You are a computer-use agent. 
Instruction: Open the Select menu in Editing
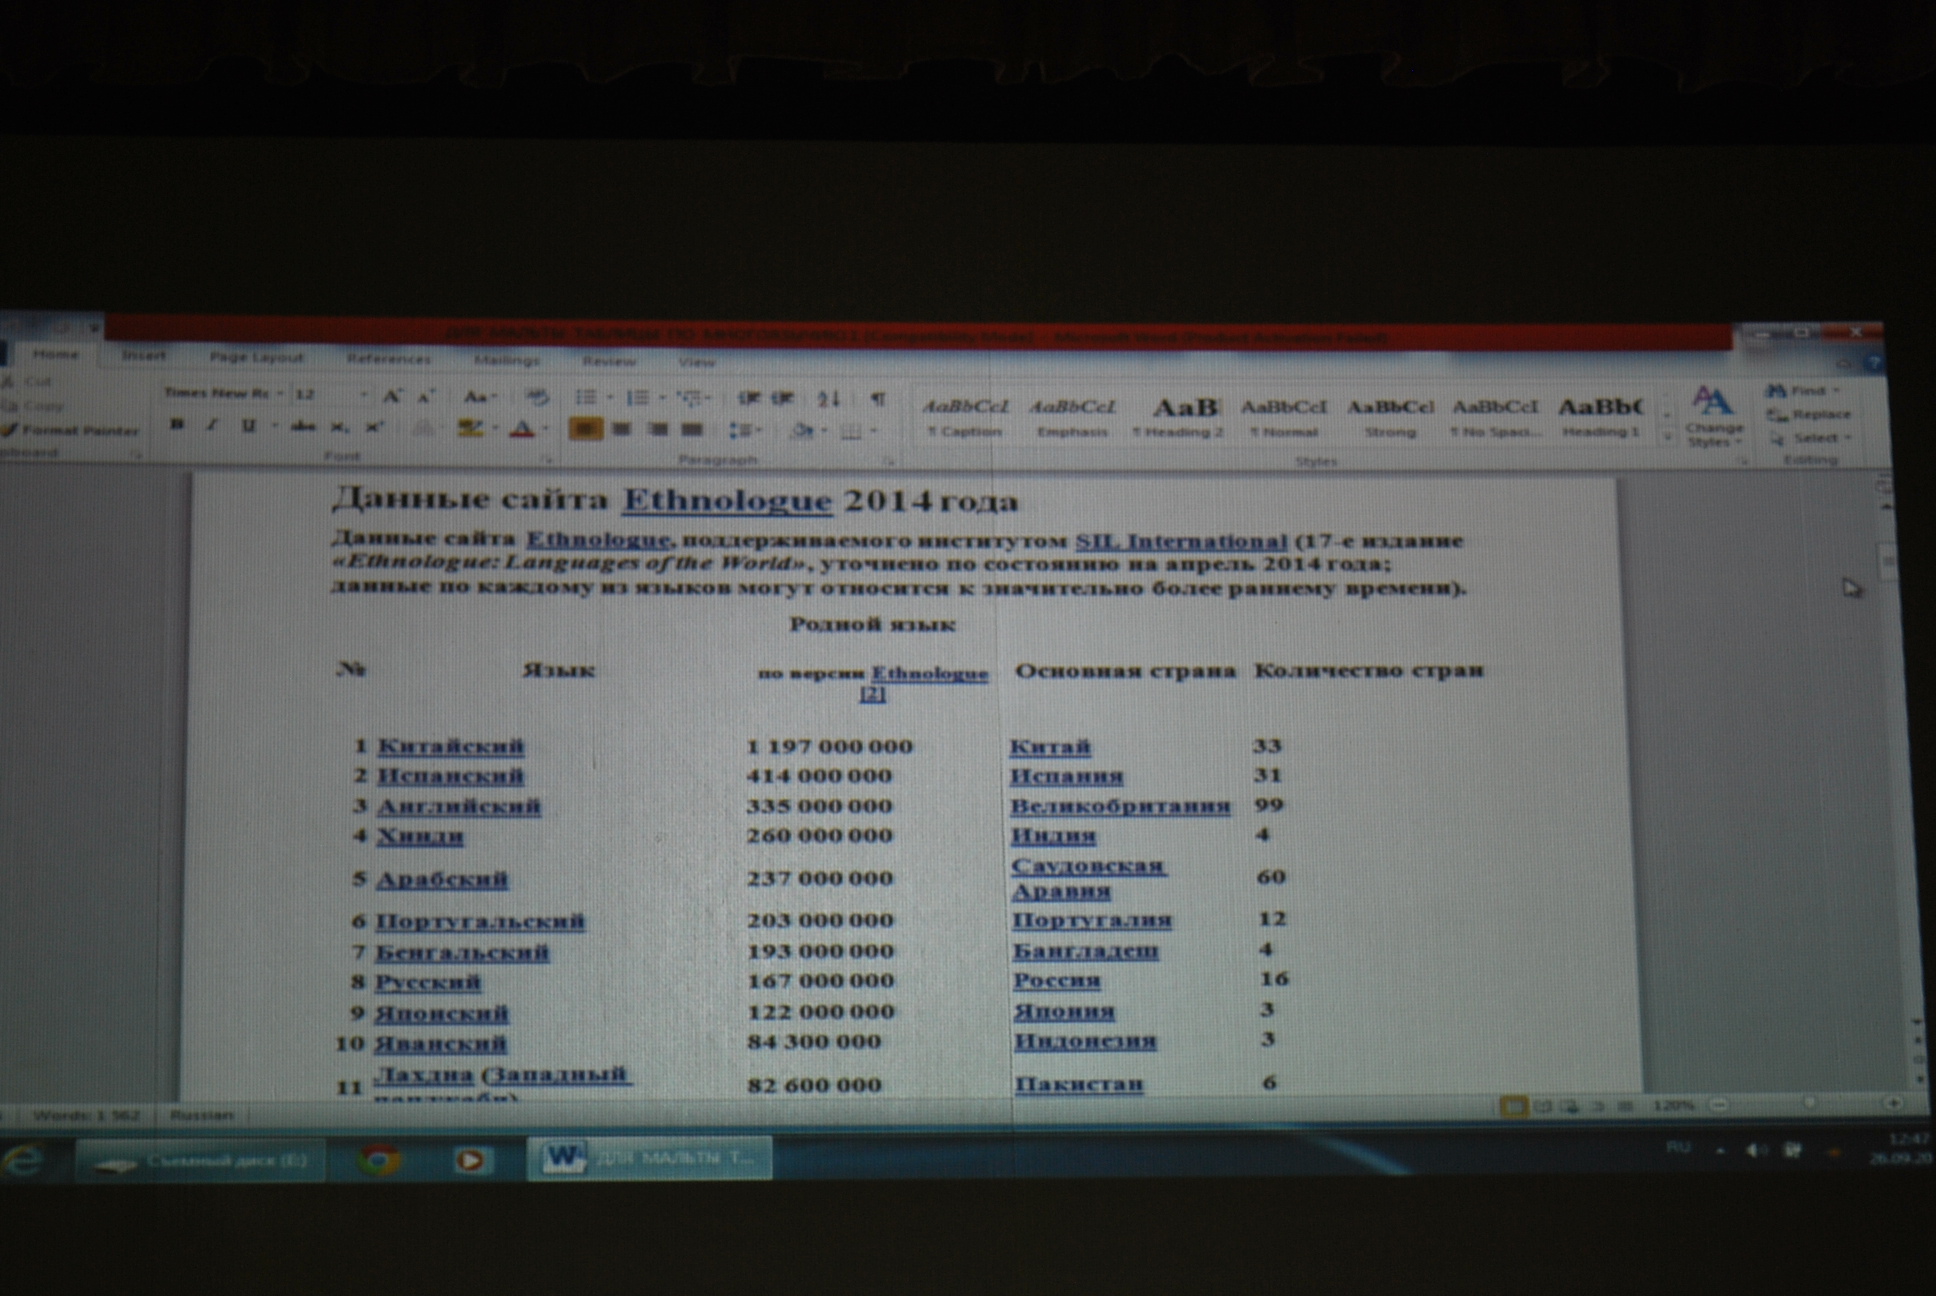1811,438
